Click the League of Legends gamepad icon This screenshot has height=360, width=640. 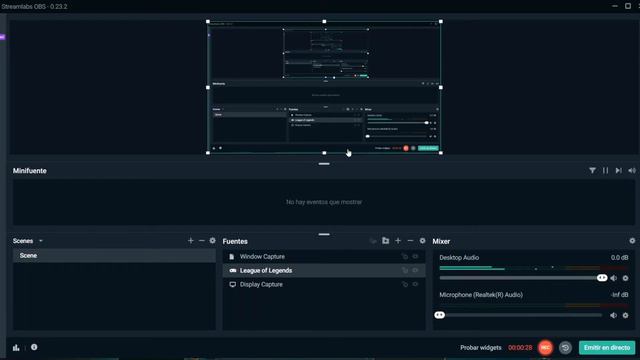(x=233, y=271)
